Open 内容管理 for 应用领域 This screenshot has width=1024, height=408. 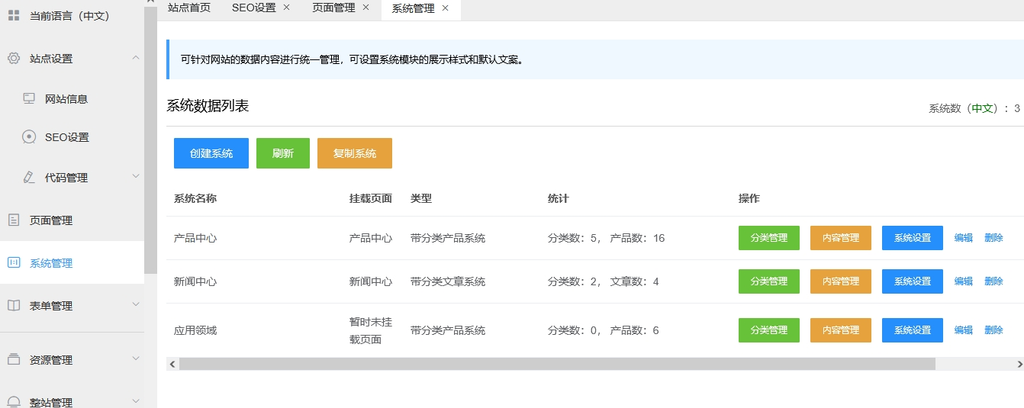(840, 330)
